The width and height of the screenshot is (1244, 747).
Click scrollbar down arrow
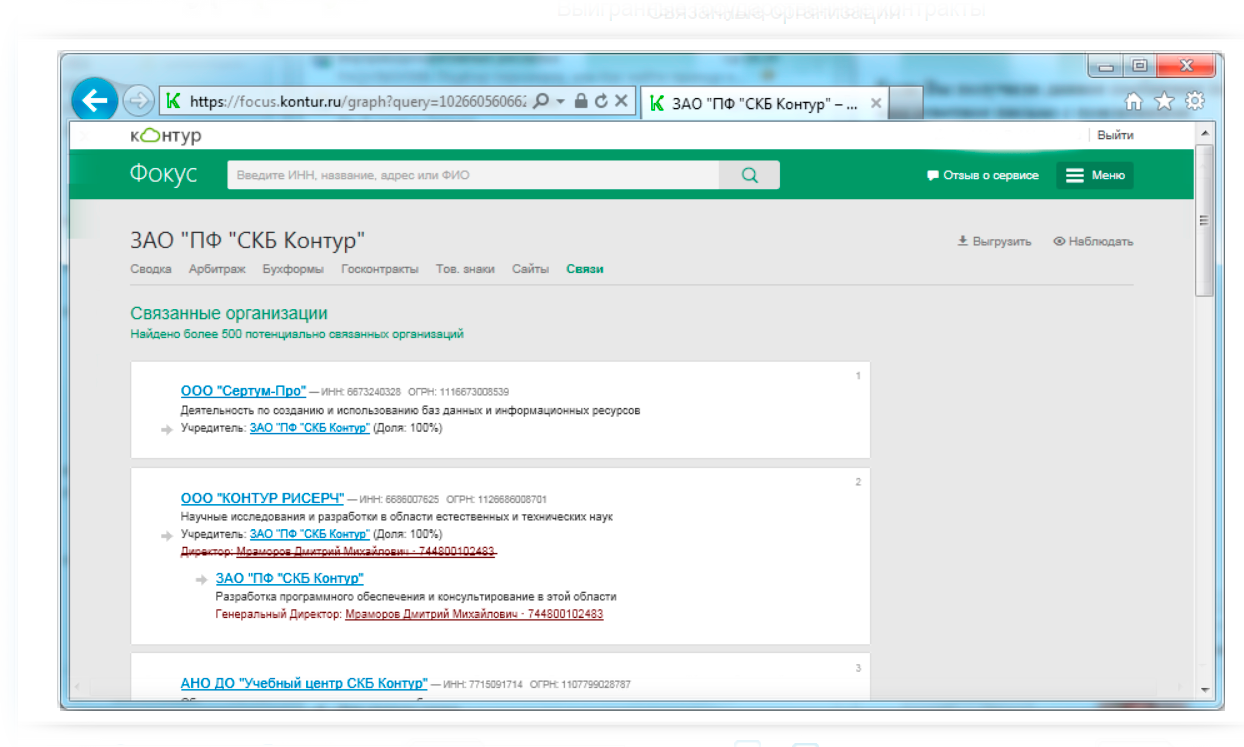[x=1204, y=689]
